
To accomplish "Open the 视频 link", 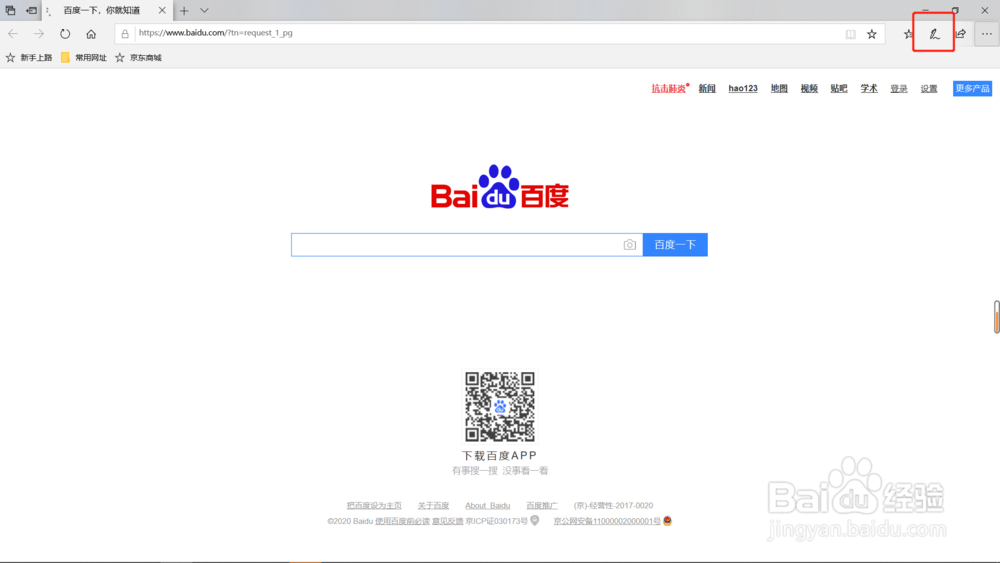I will (809, 89).
